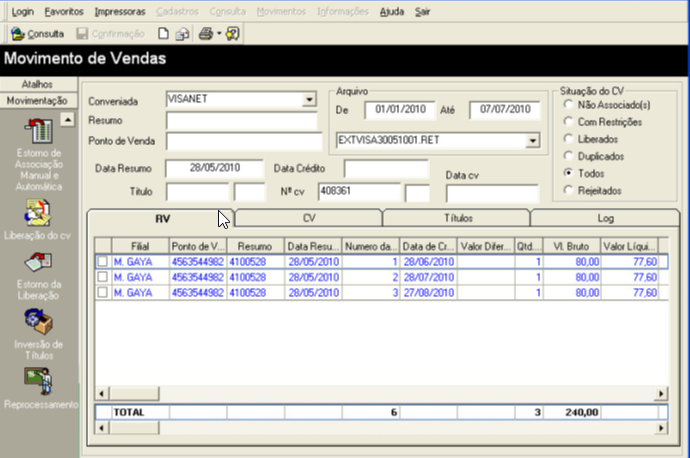This screenshot has width=690, height=458.
Task: Click date 28/07/2010 in Data de Cr column
Action: (x=429, y=277)
